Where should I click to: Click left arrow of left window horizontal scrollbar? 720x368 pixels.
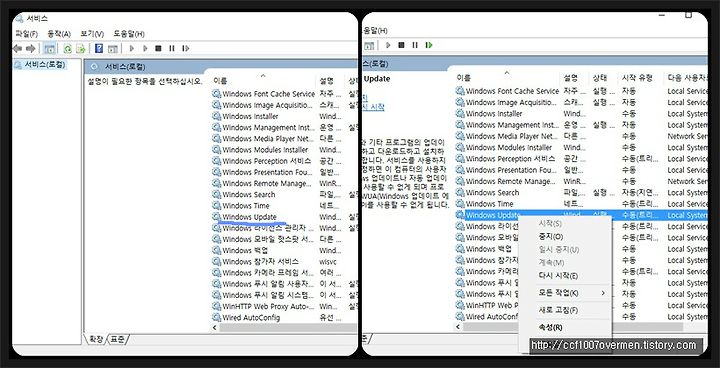[214, 328]
